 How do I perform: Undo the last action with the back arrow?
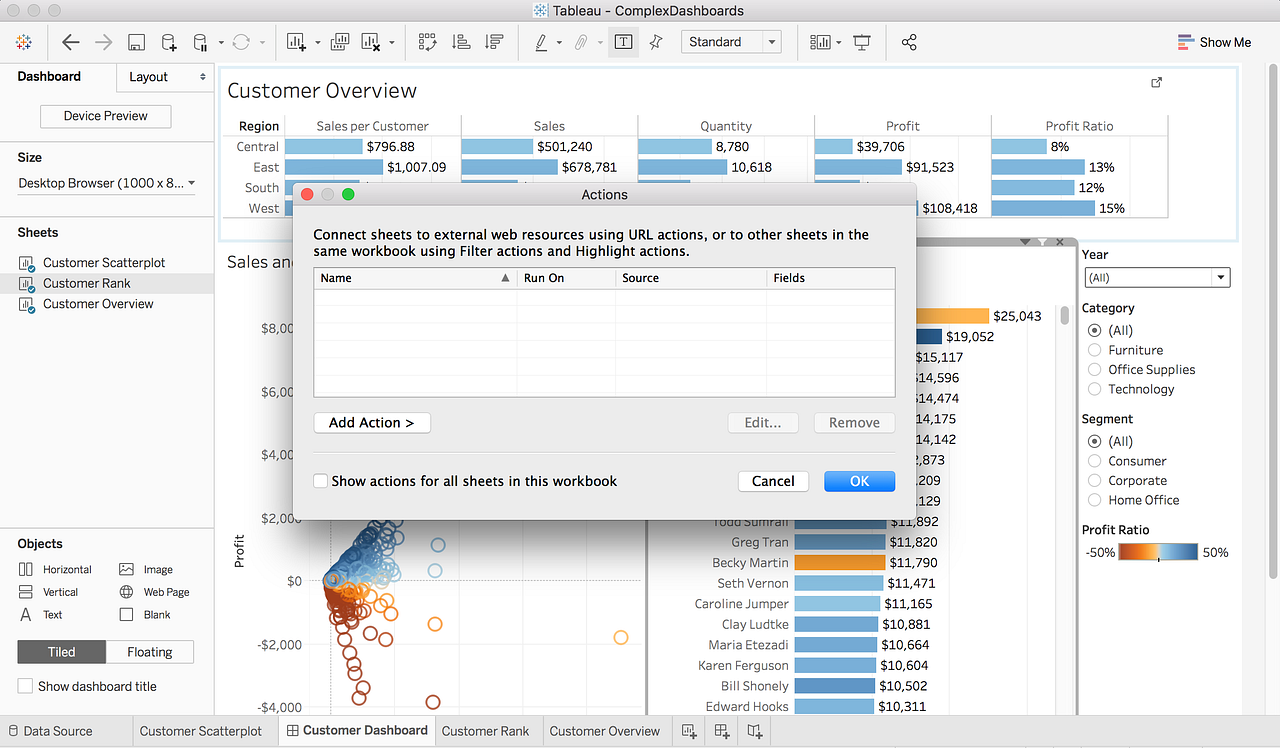[x=69, y=42]
